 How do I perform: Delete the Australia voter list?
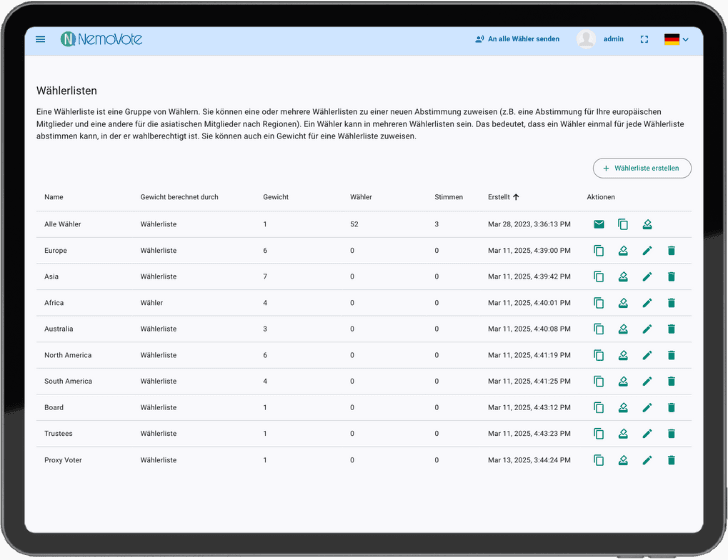671,329
